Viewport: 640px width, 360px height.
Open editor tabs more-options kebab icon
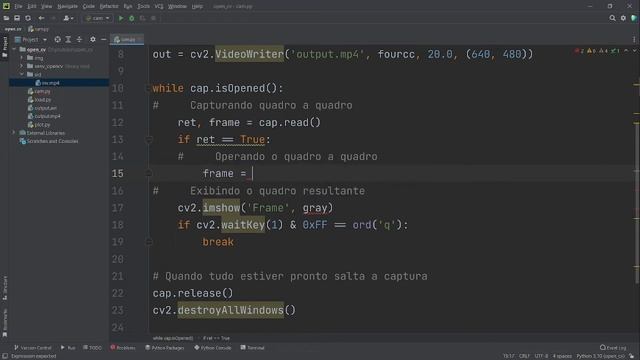pos(634,39)
